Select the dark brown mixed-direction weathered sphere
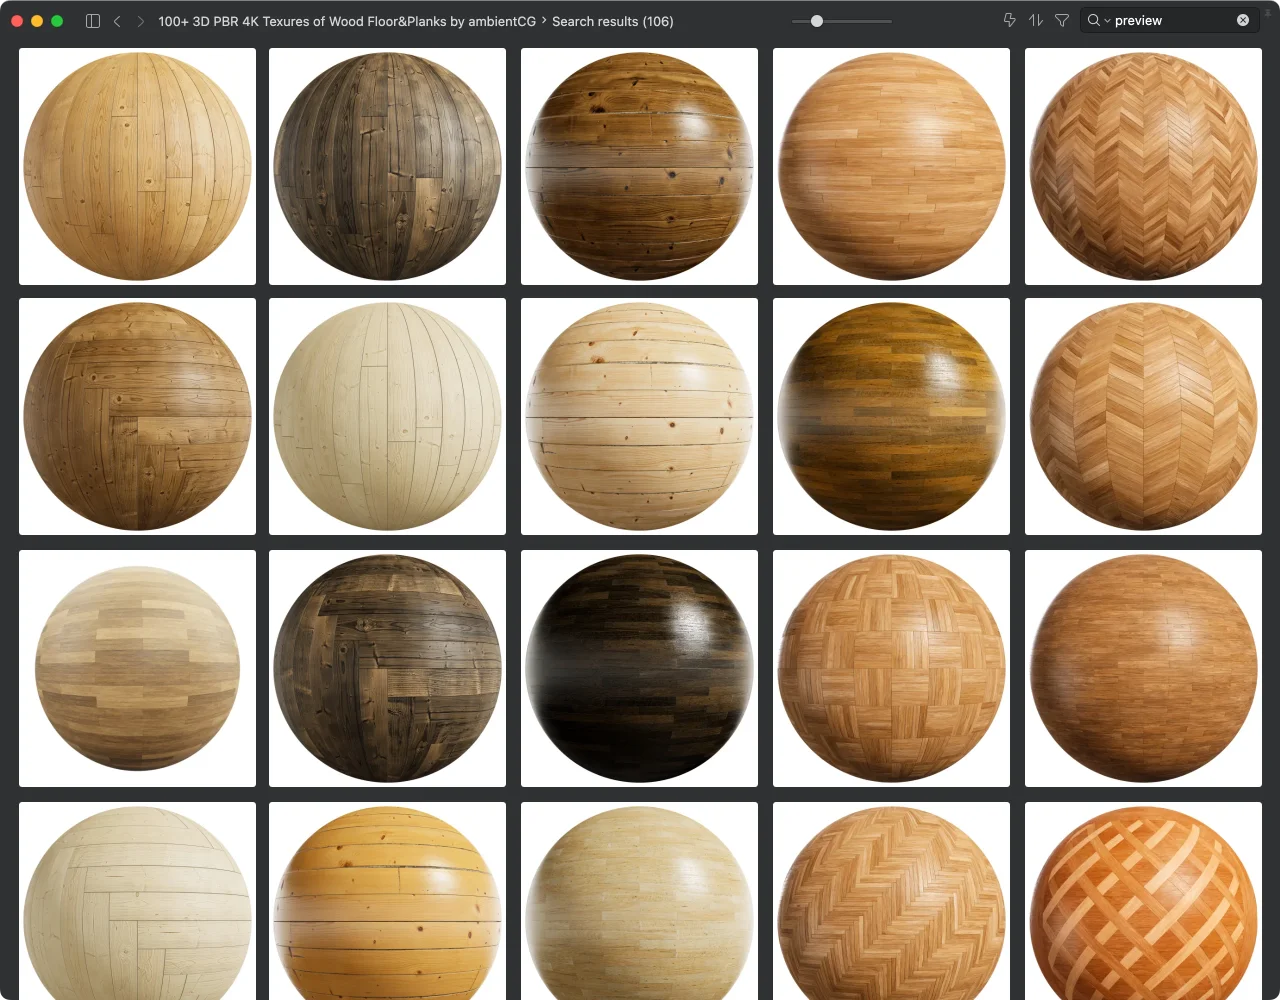This screenshot has width=1280, height=1000. click(387, 668)
